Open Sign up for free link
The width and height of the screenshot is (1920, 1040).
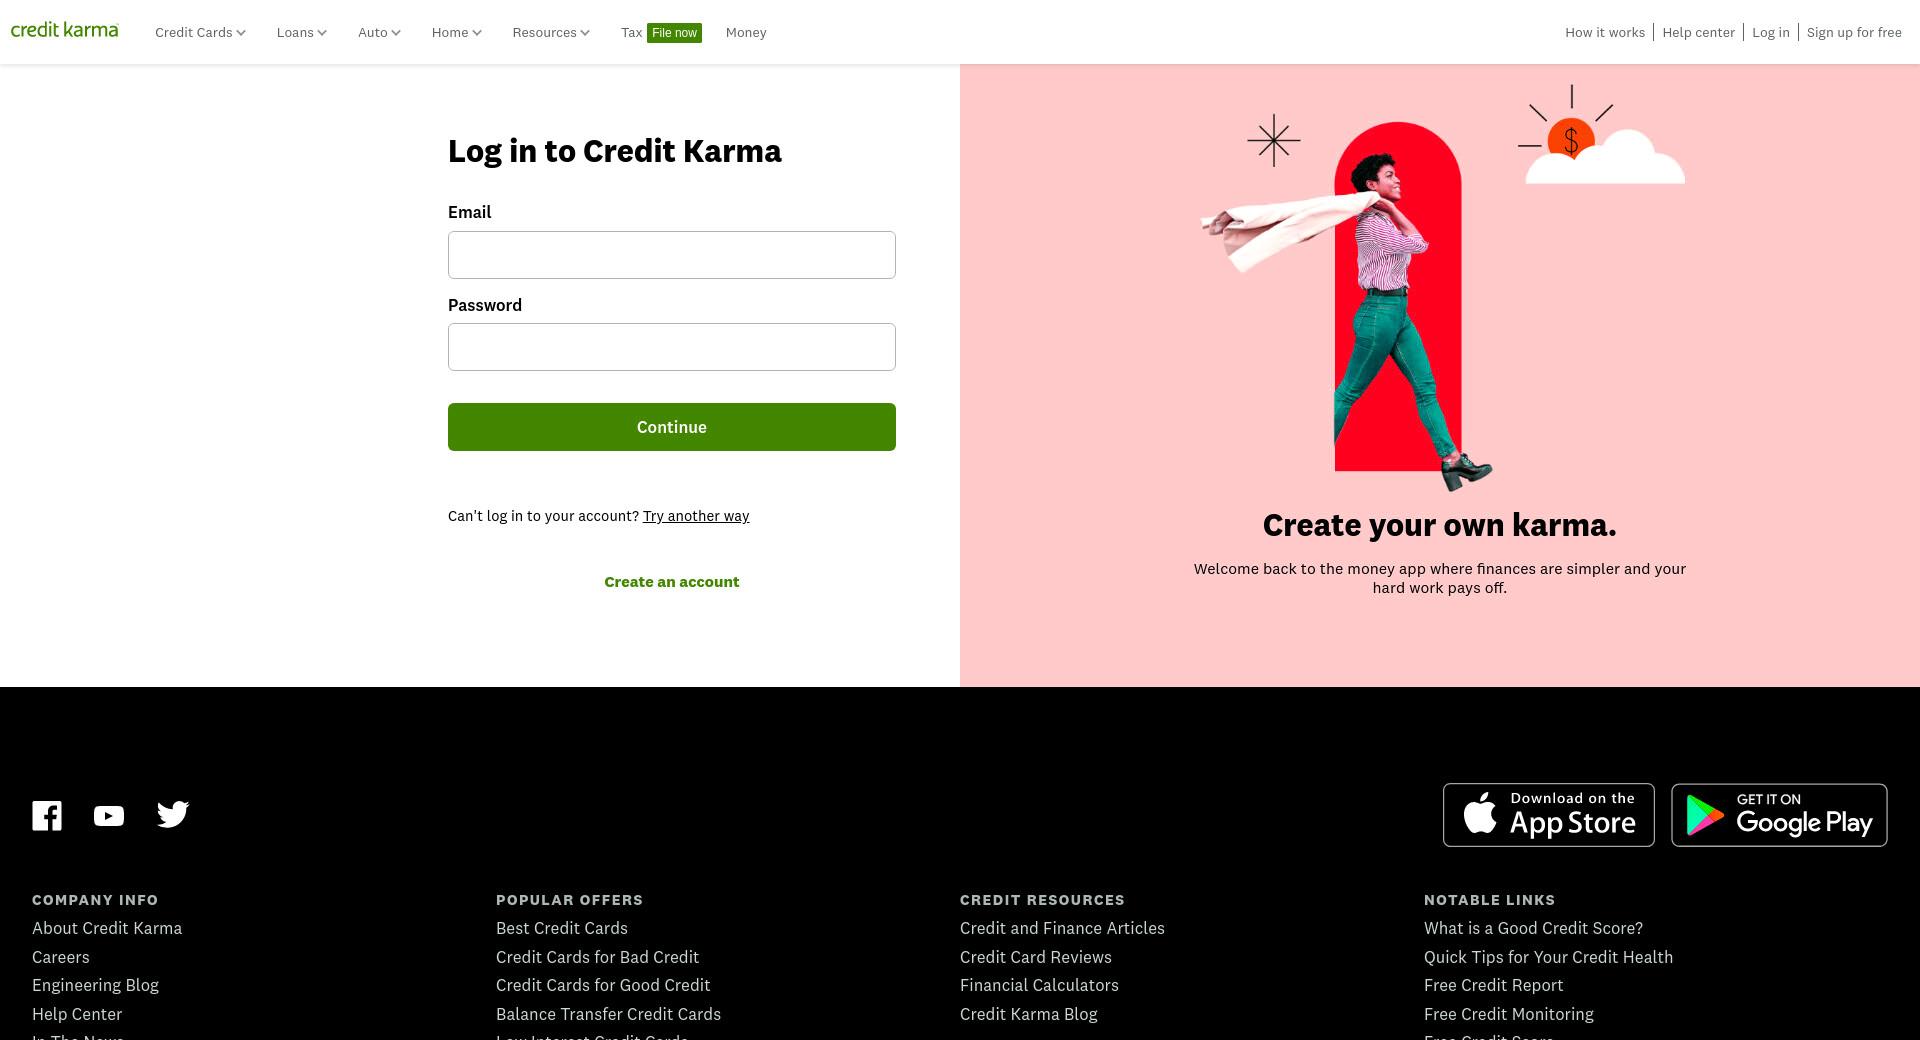coord(1854,33)
